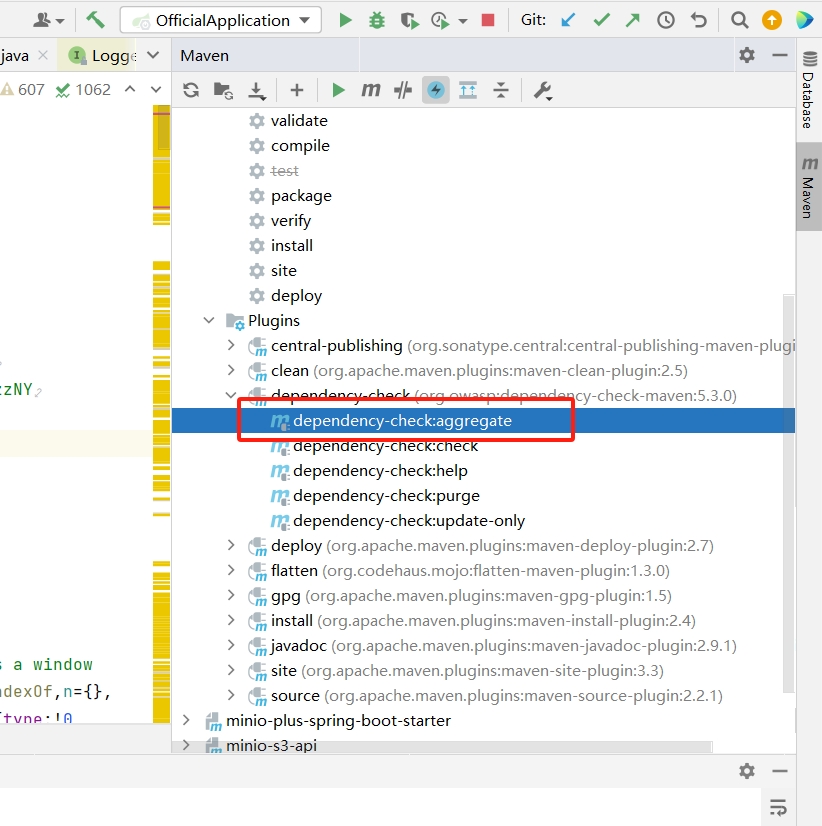Click the orange IDE update icon

[772, 20]
